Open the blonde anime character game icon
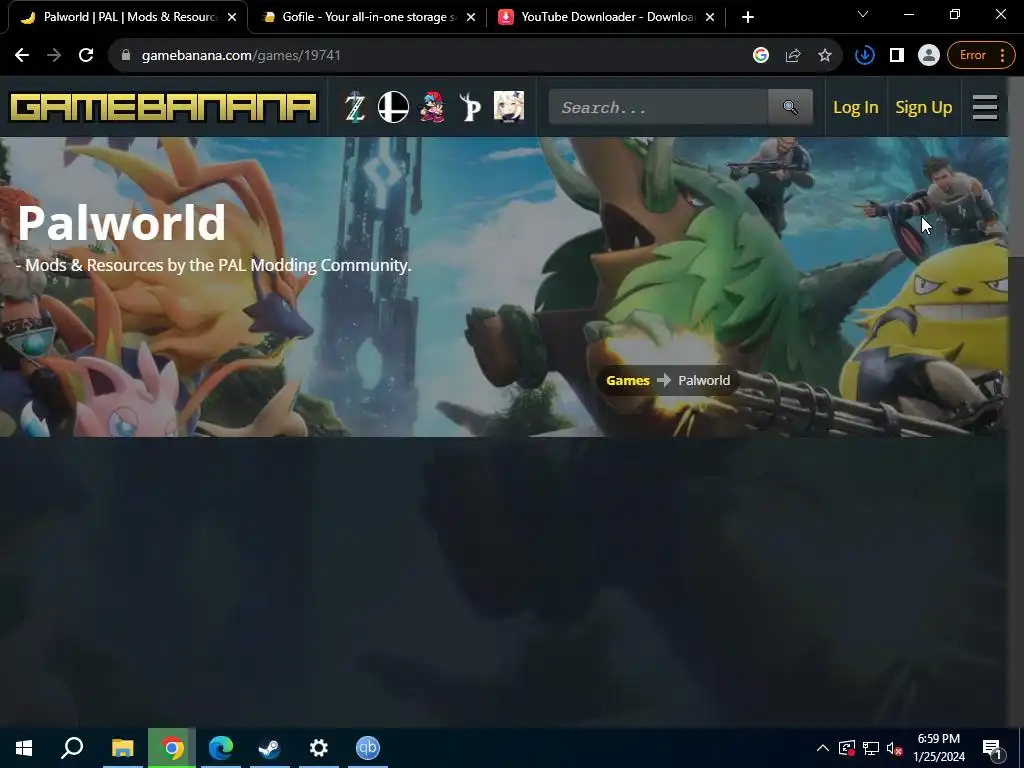Image resolution: width=1024 pixels, height=768 pixels. click(x=509, y=107)
